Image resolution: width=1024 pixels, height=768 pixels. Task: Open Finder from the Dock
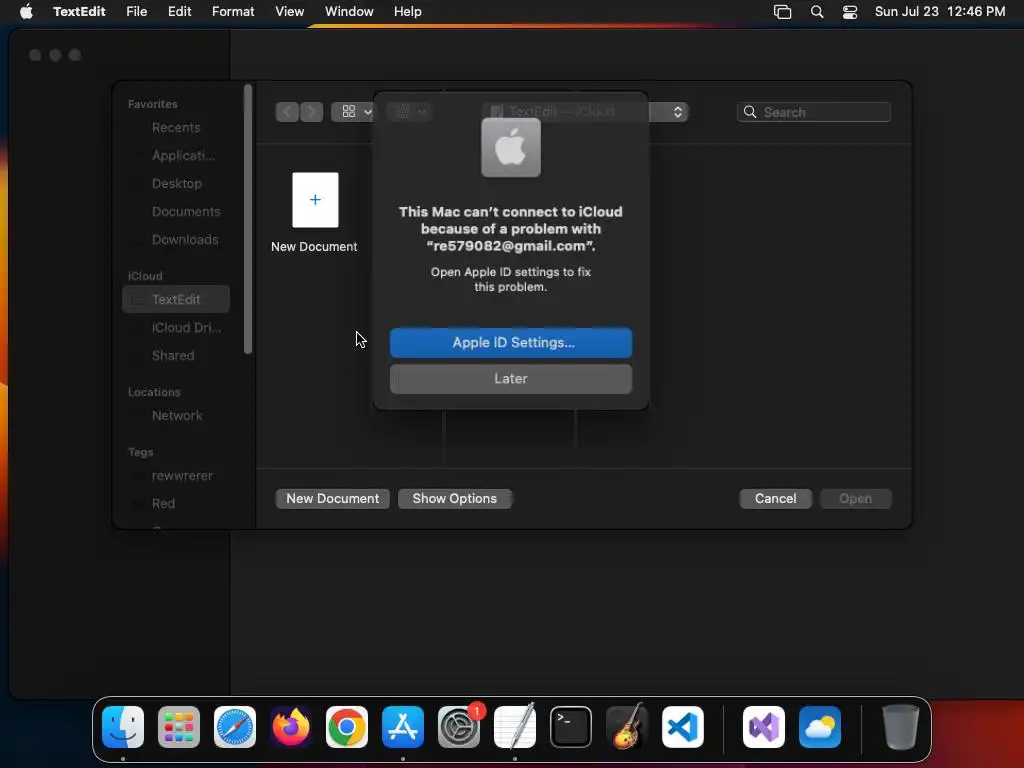pos(123,727)
